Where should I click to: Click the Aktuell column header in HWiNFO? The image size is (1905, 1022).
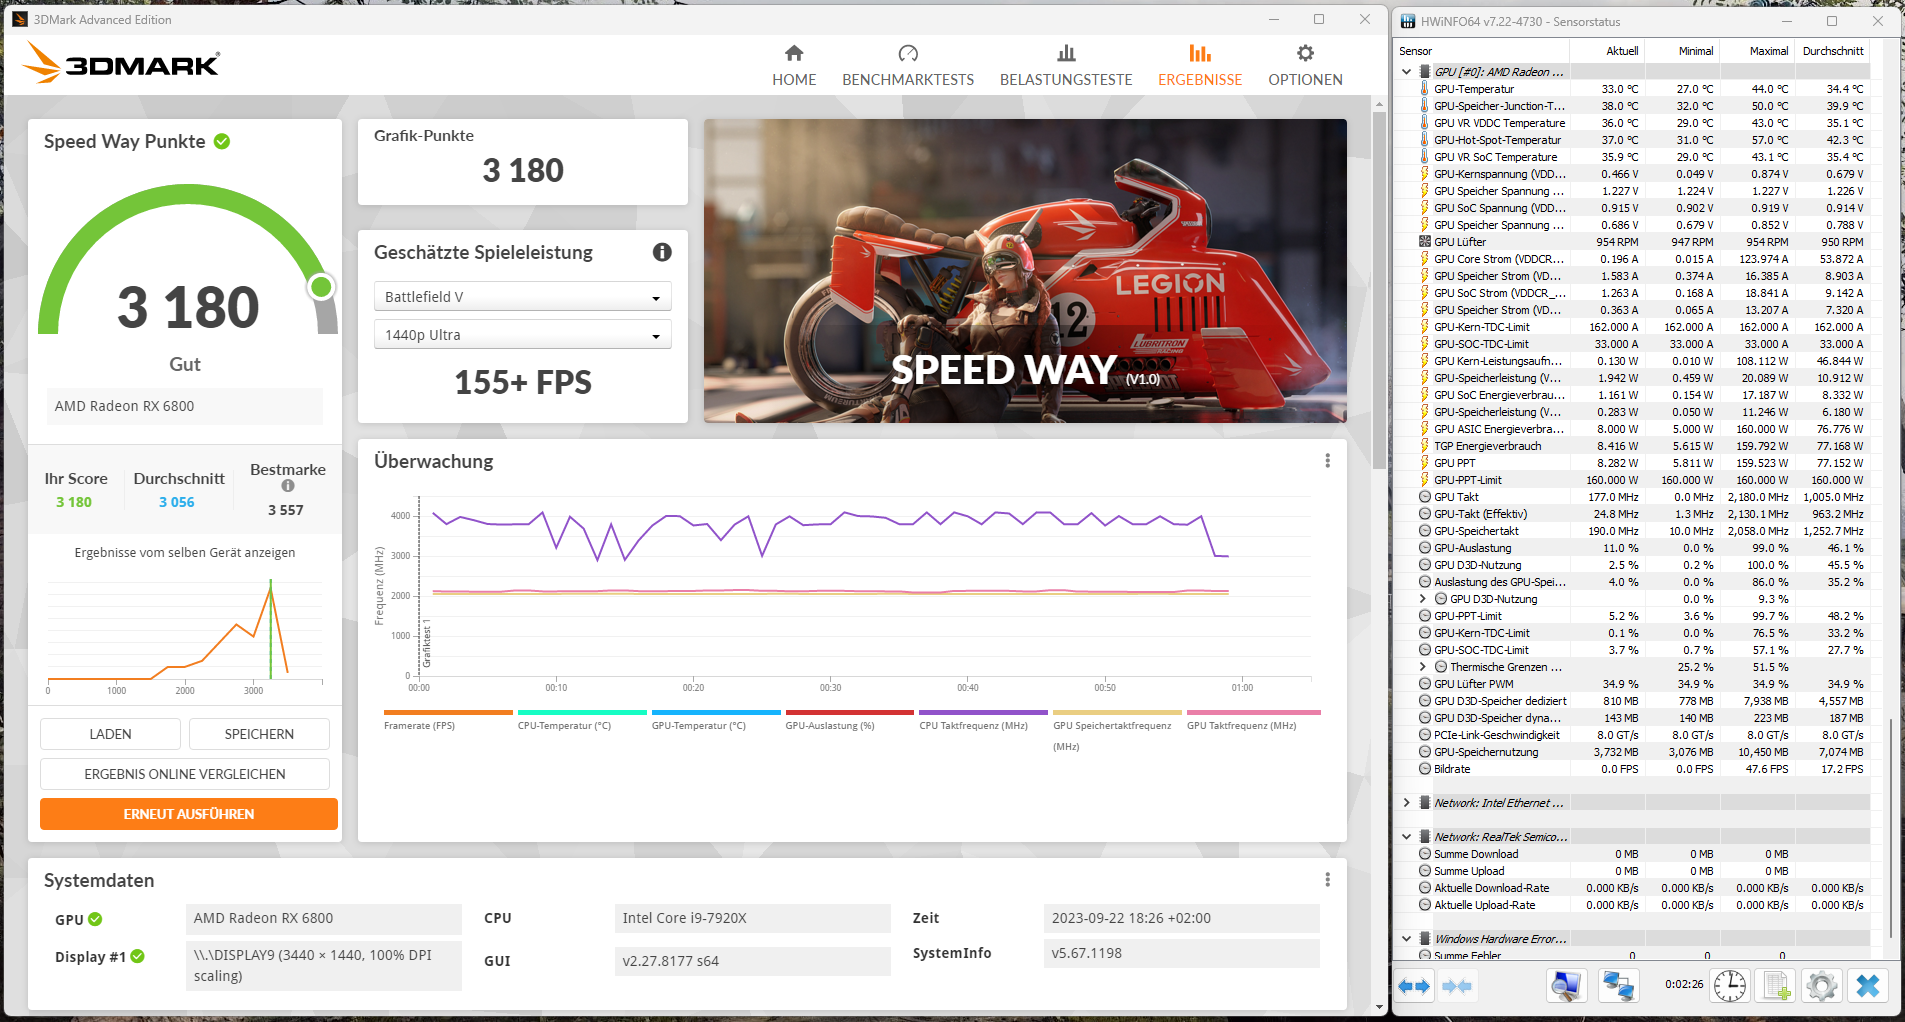point(1607,51)
